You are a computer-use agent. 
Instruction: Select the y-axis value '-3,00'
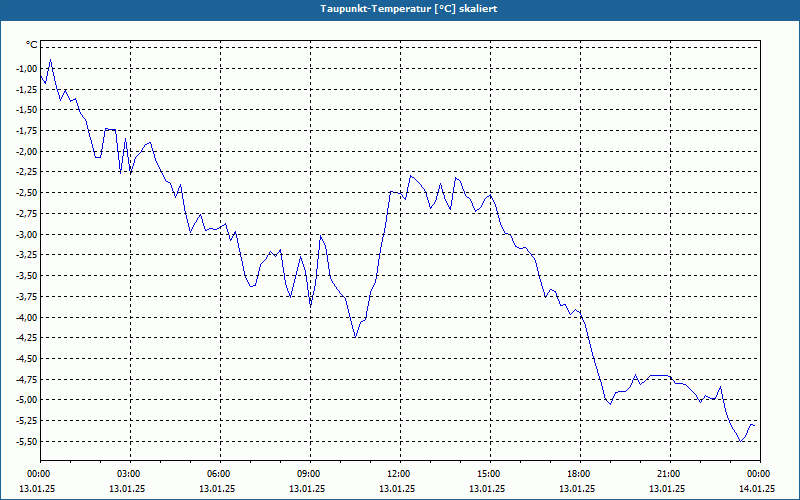[27, 234]
